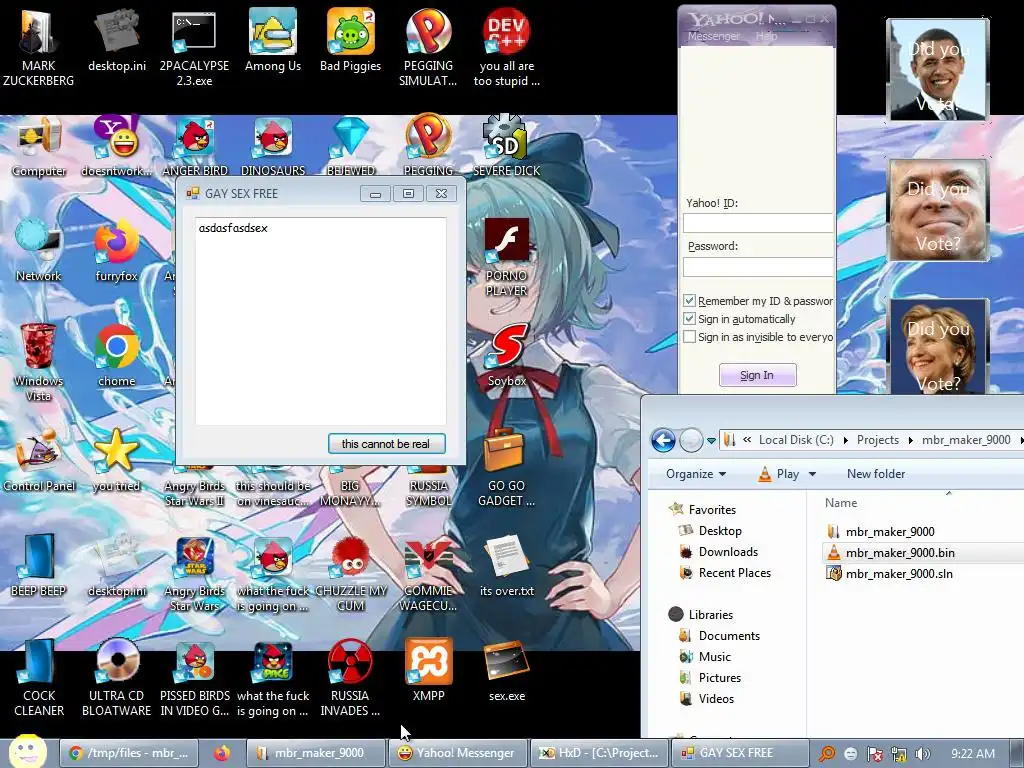1024x768 pixels.
Task: Click the orange magnifier tray icon
Action: click(827, 754)
